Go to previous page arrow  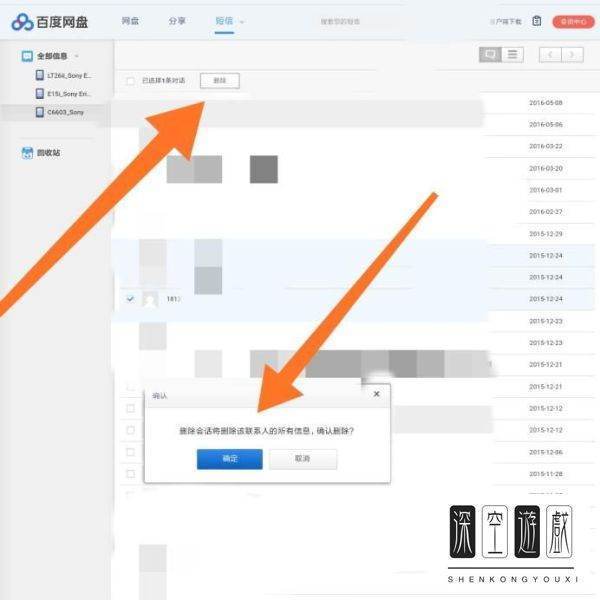point(550,55)
